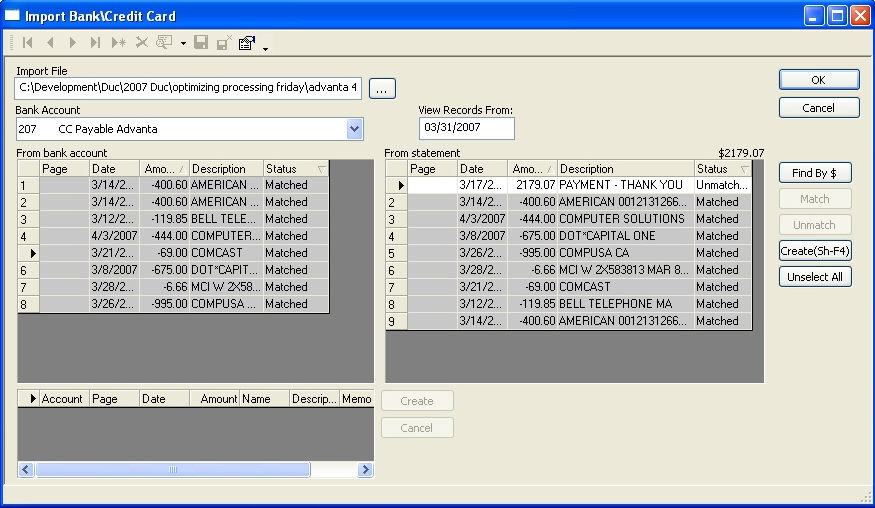Screen dimensions: 875x508
Task: Expand Status filter in bank account grid
Action: point(321,169)
